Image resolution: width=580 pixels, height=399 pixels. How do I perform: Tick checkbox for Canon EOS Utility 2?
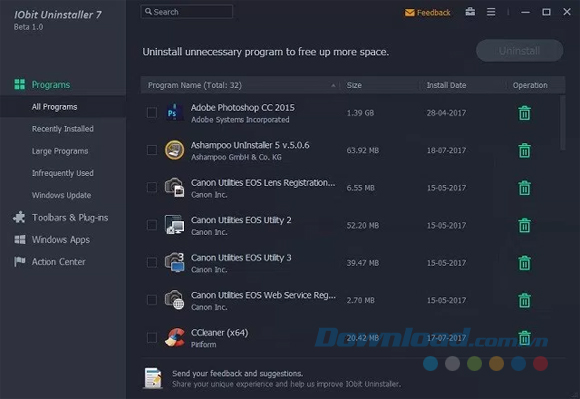(x=152, y=225)
